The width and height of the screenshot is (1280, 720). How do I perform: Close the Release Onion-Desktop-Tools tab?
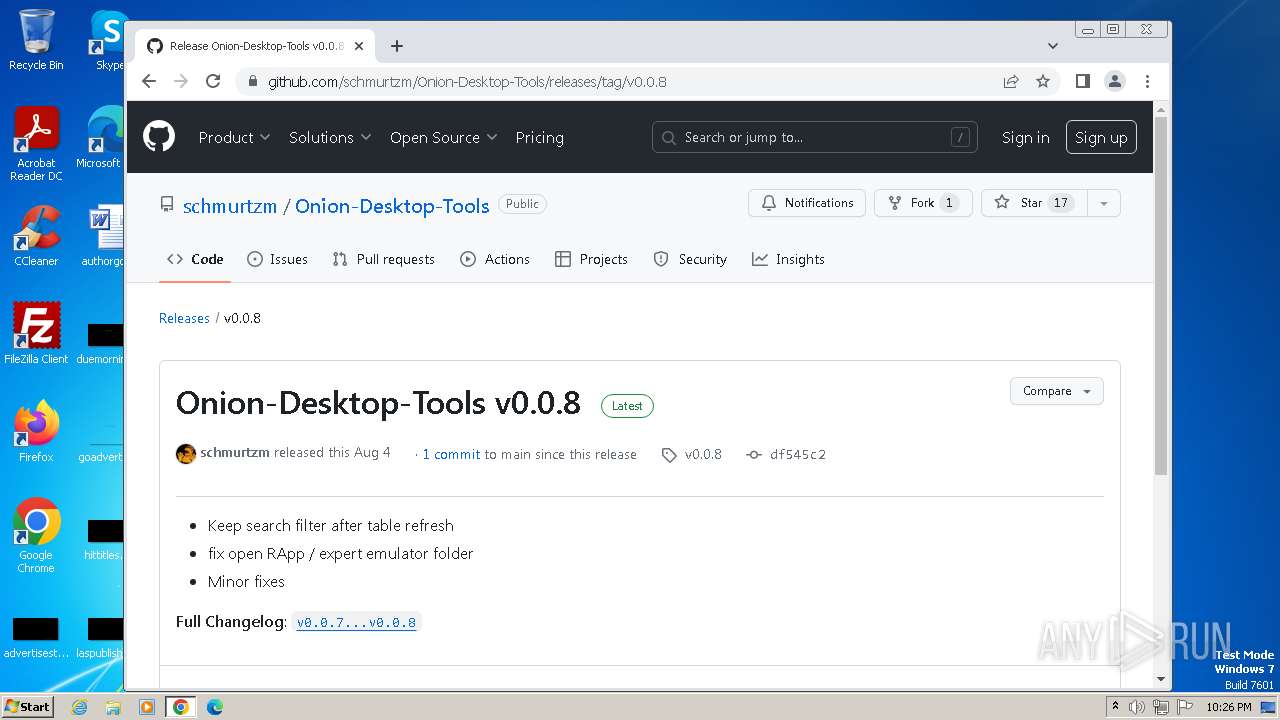359,46
